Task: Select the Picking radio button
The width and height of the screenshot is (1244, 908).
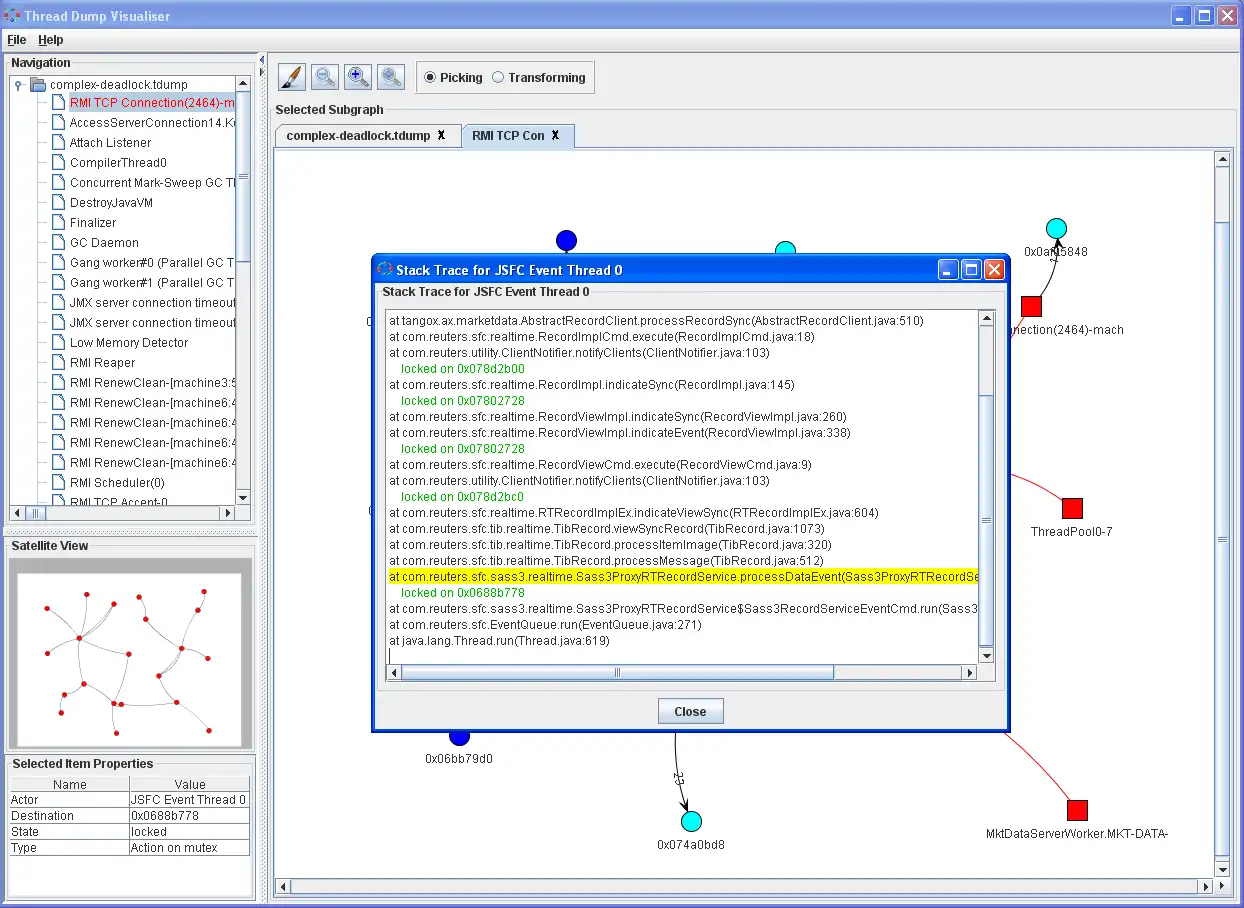Action: tap(430, 77)
